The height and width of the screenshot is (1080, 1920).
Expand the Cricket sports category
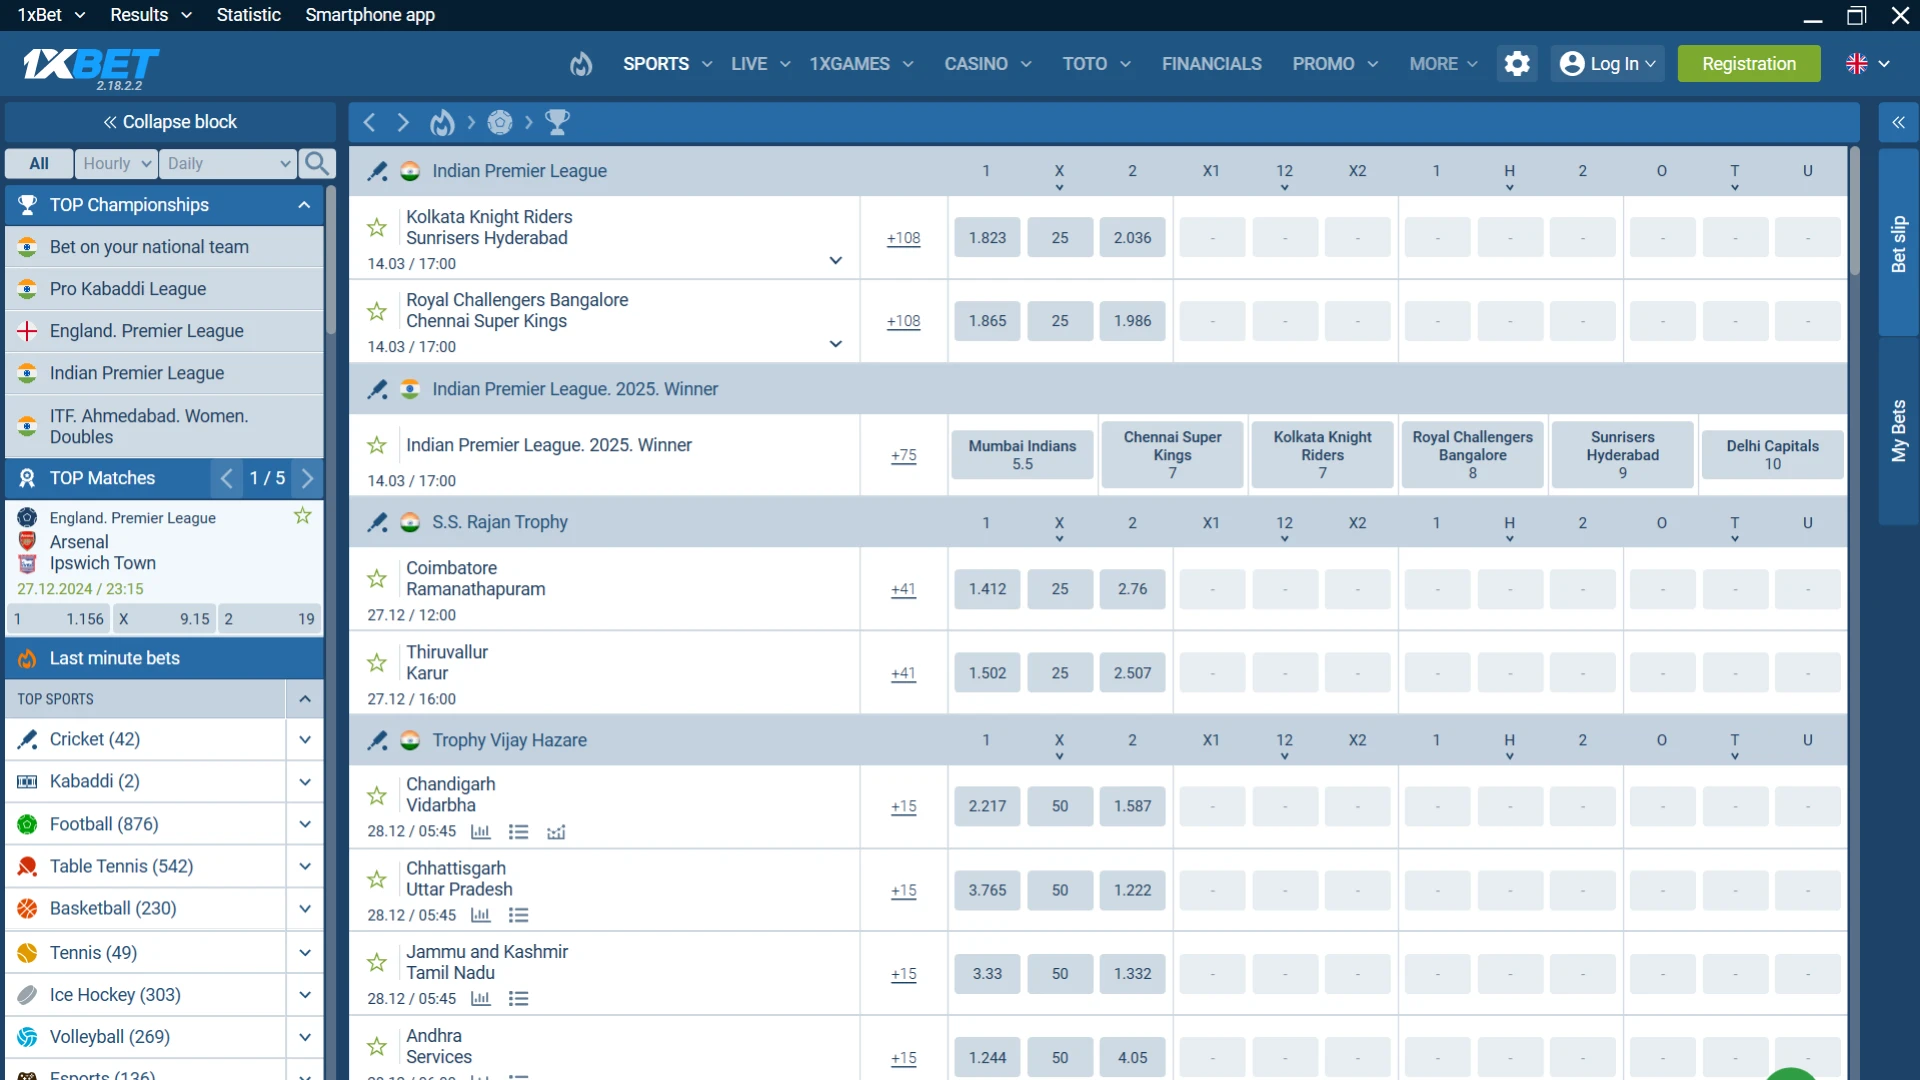click(x=305, y=739)
